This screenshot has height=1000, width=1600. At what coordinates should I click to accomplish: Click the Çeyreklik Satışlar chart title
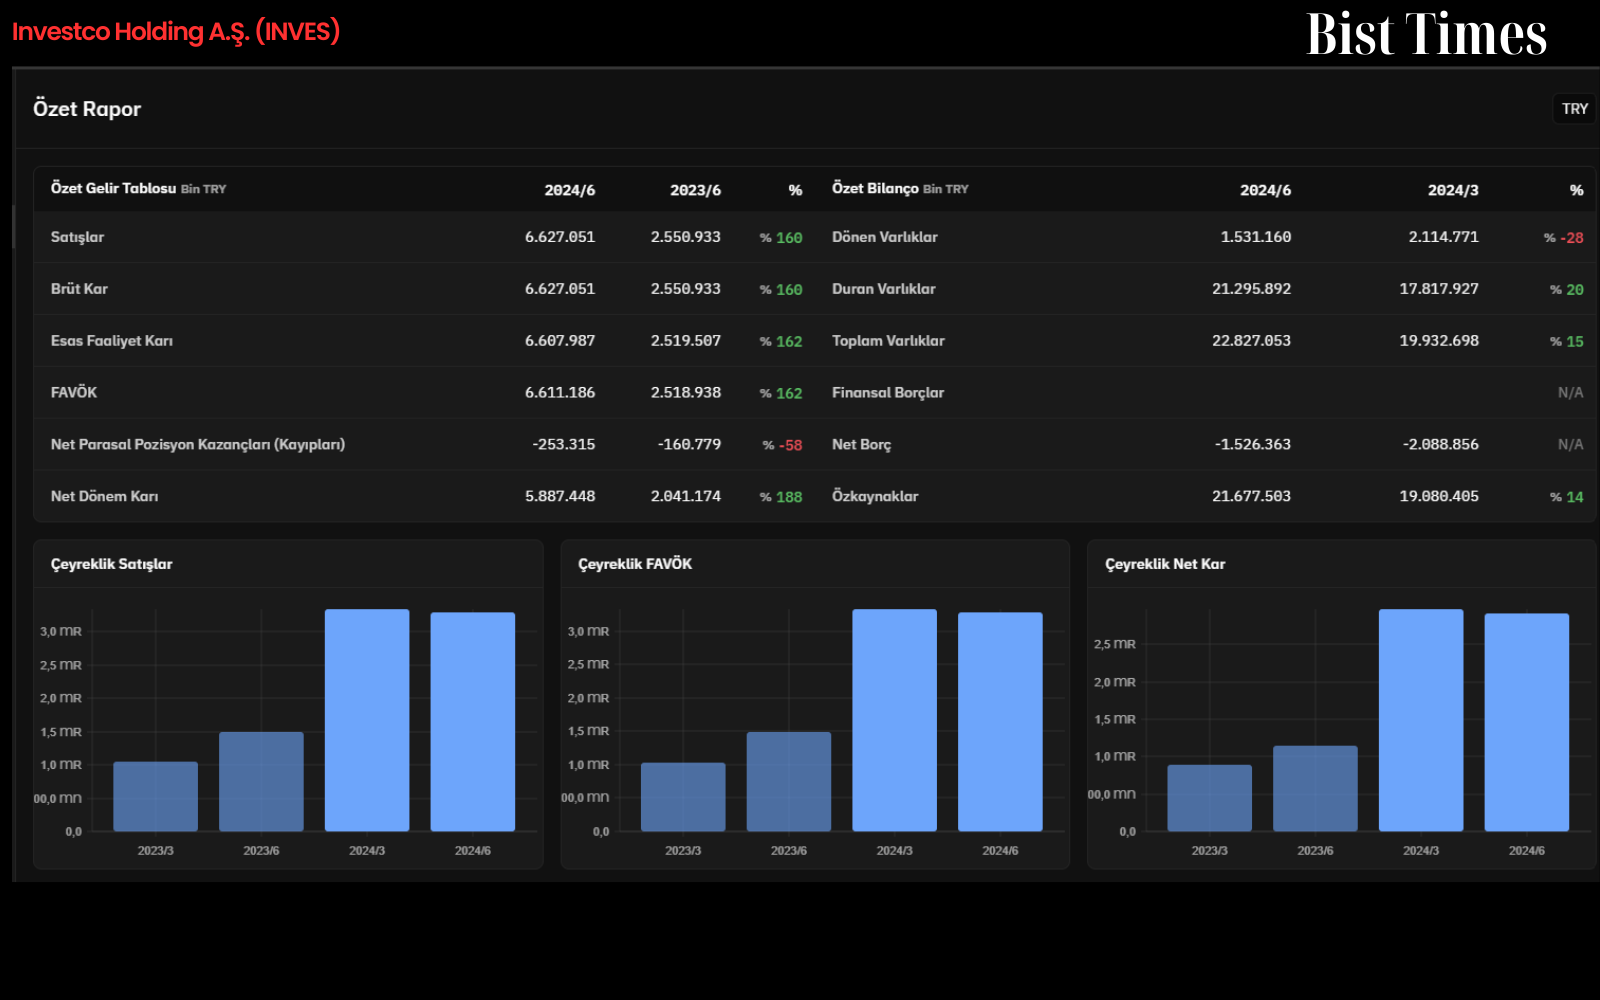point(112,564)
